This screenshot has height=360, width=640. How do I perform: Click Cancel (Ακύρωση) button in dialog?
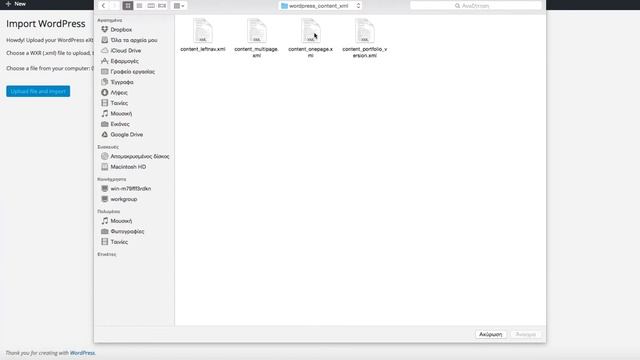pos(491,334)
